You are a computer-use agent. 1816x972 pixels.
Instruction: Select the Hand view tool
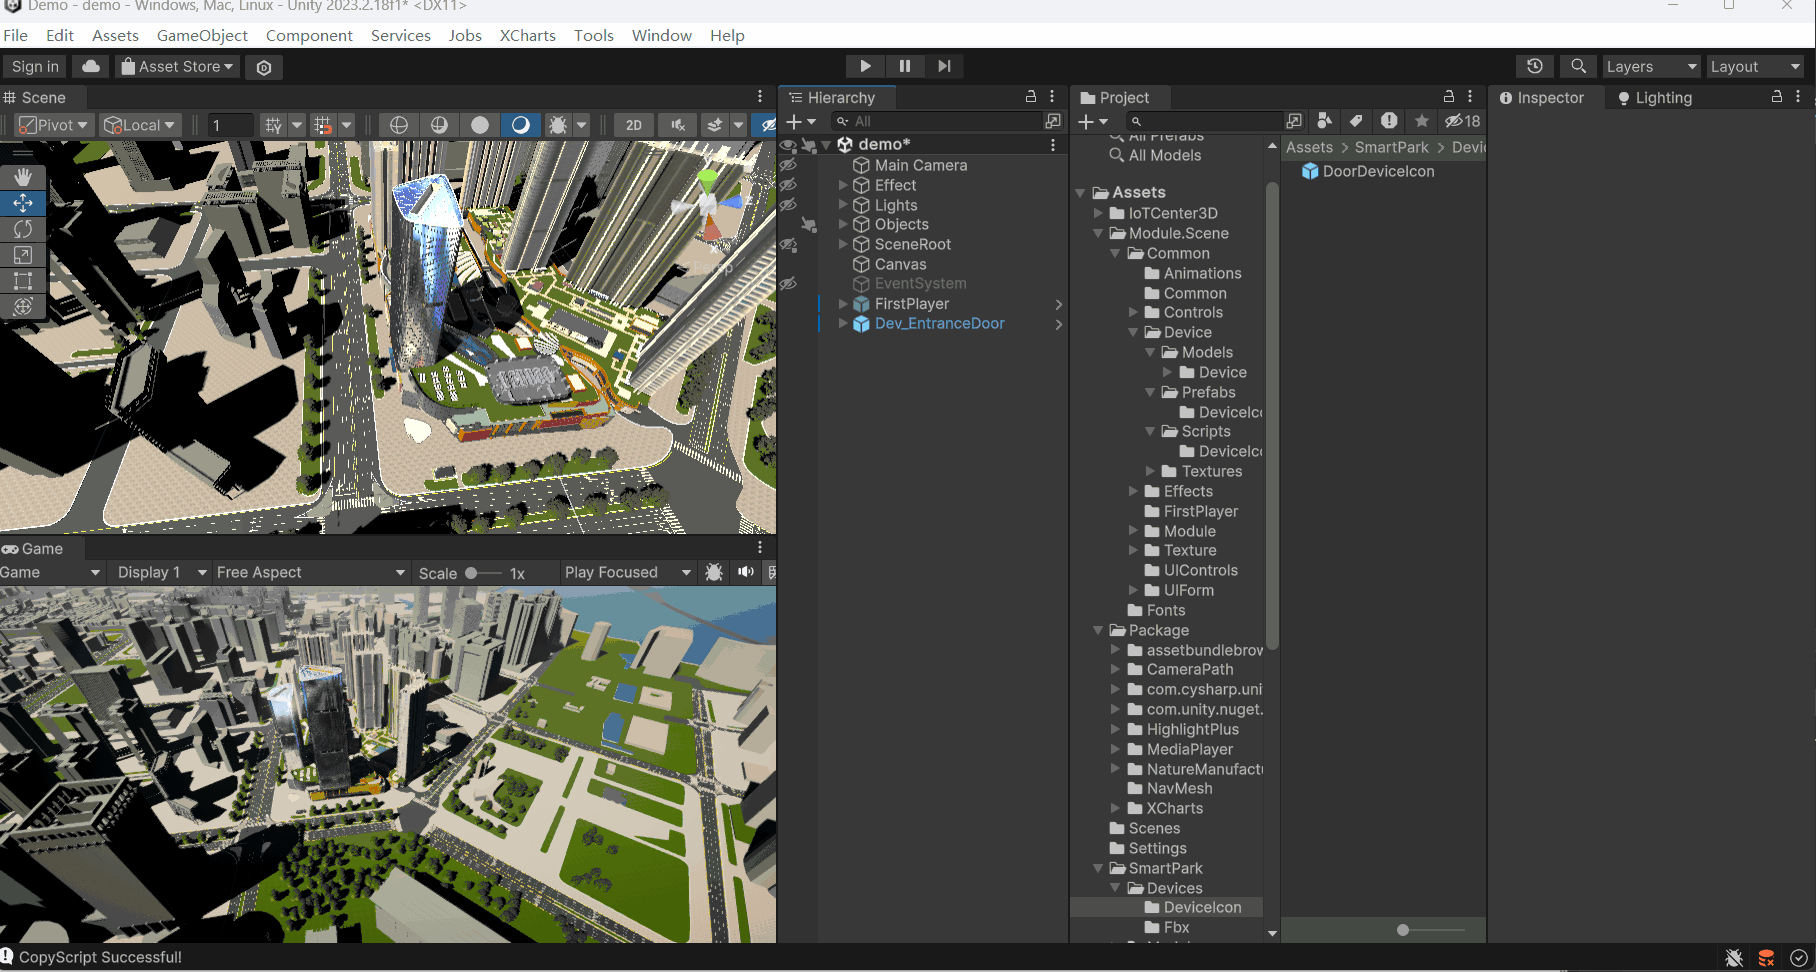23,177
